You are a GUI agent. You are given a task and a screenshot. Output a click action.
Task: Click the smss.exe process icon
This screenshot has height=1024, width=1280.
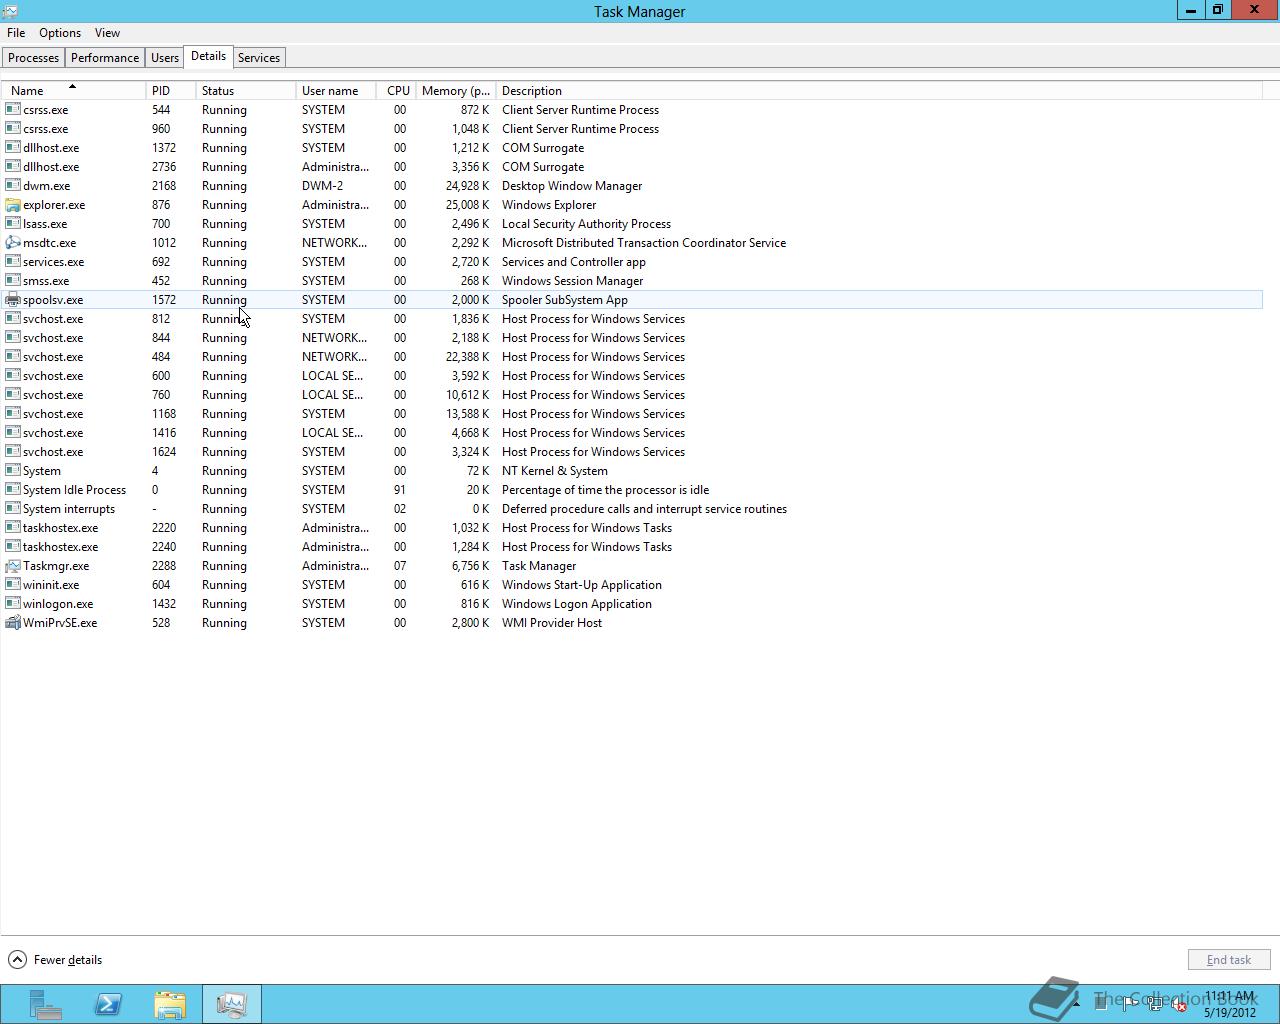(13, 281)
